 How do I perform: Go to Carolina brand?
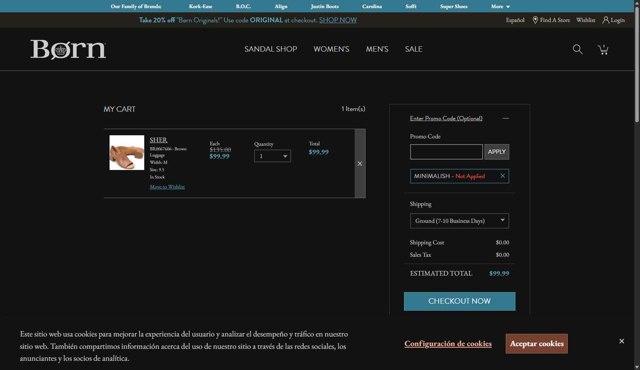click(x=372, y=7)
